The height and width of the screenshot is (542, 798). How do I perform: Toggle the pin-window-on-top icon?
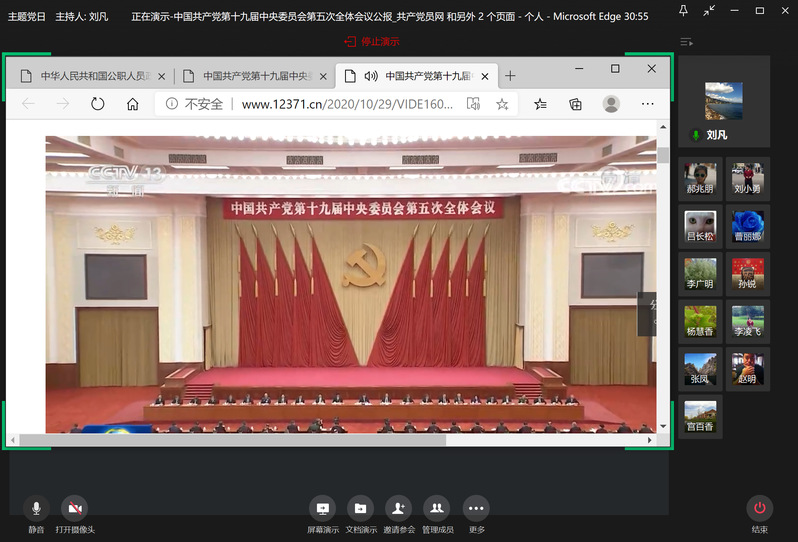[683, 11]
